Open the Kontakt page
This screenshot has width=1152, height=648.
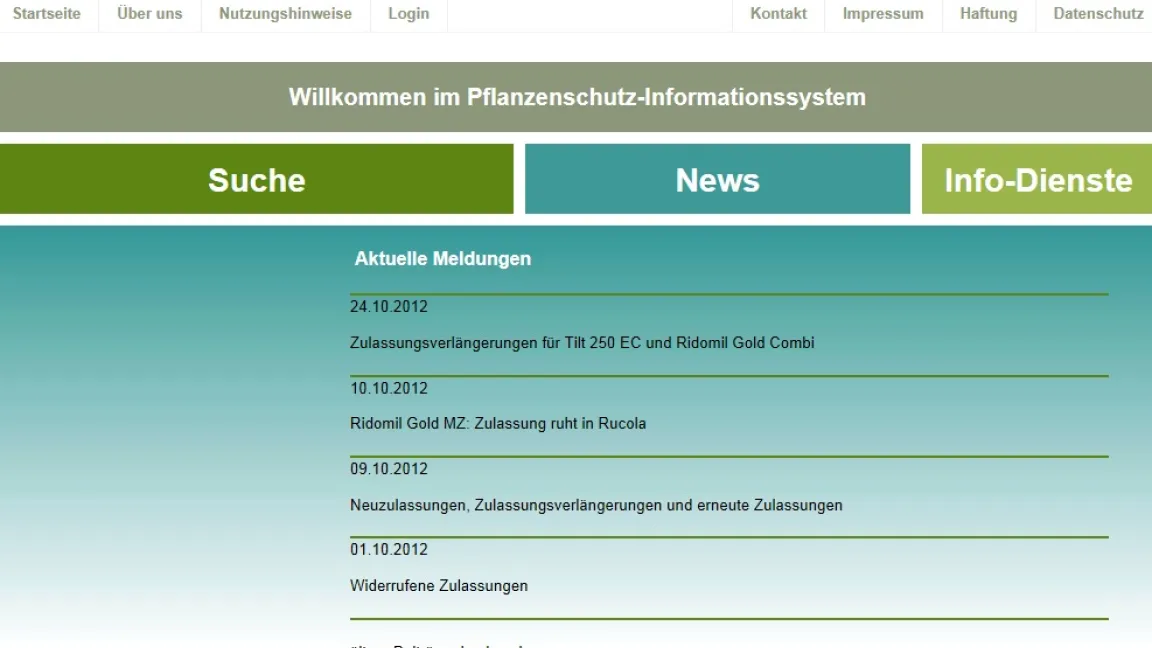778,14
